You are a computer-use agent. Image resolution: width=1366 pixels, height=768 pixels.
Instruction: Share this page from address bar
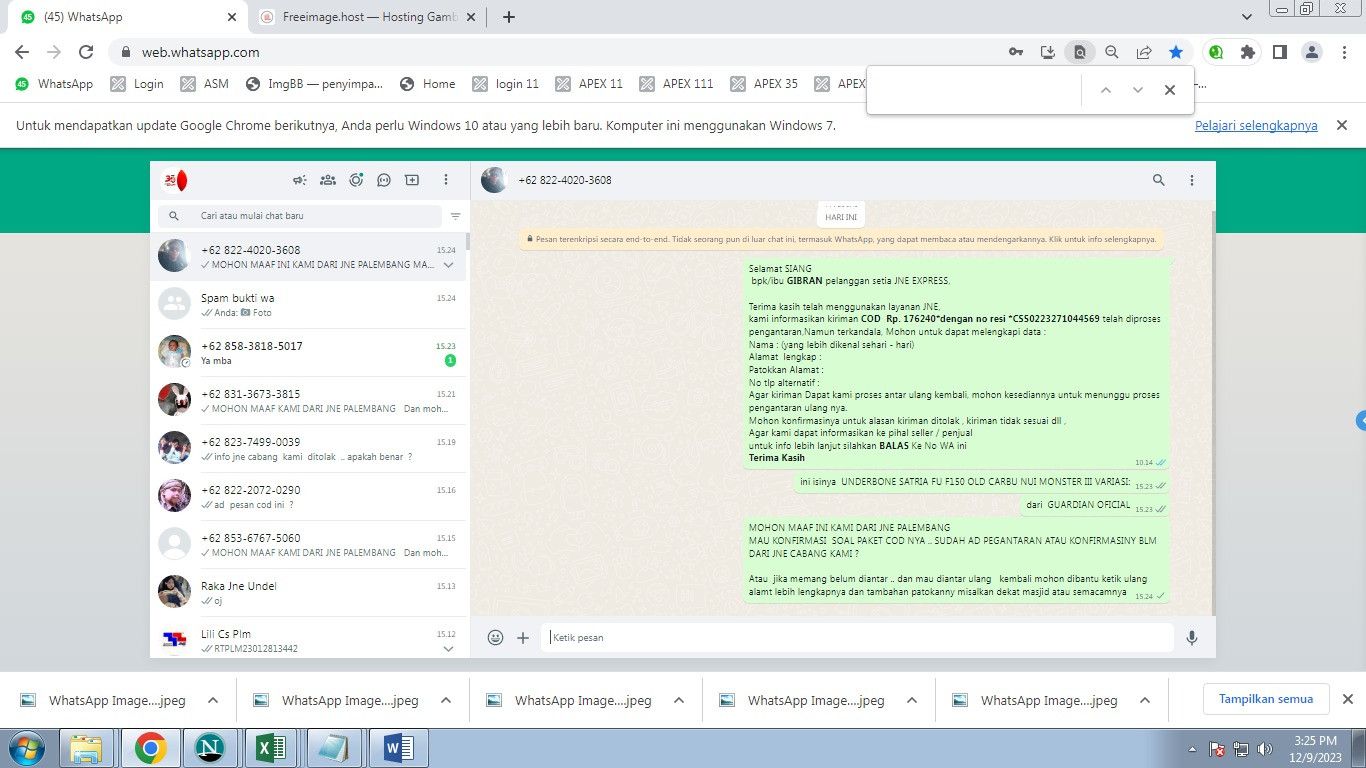point(1144,52)
